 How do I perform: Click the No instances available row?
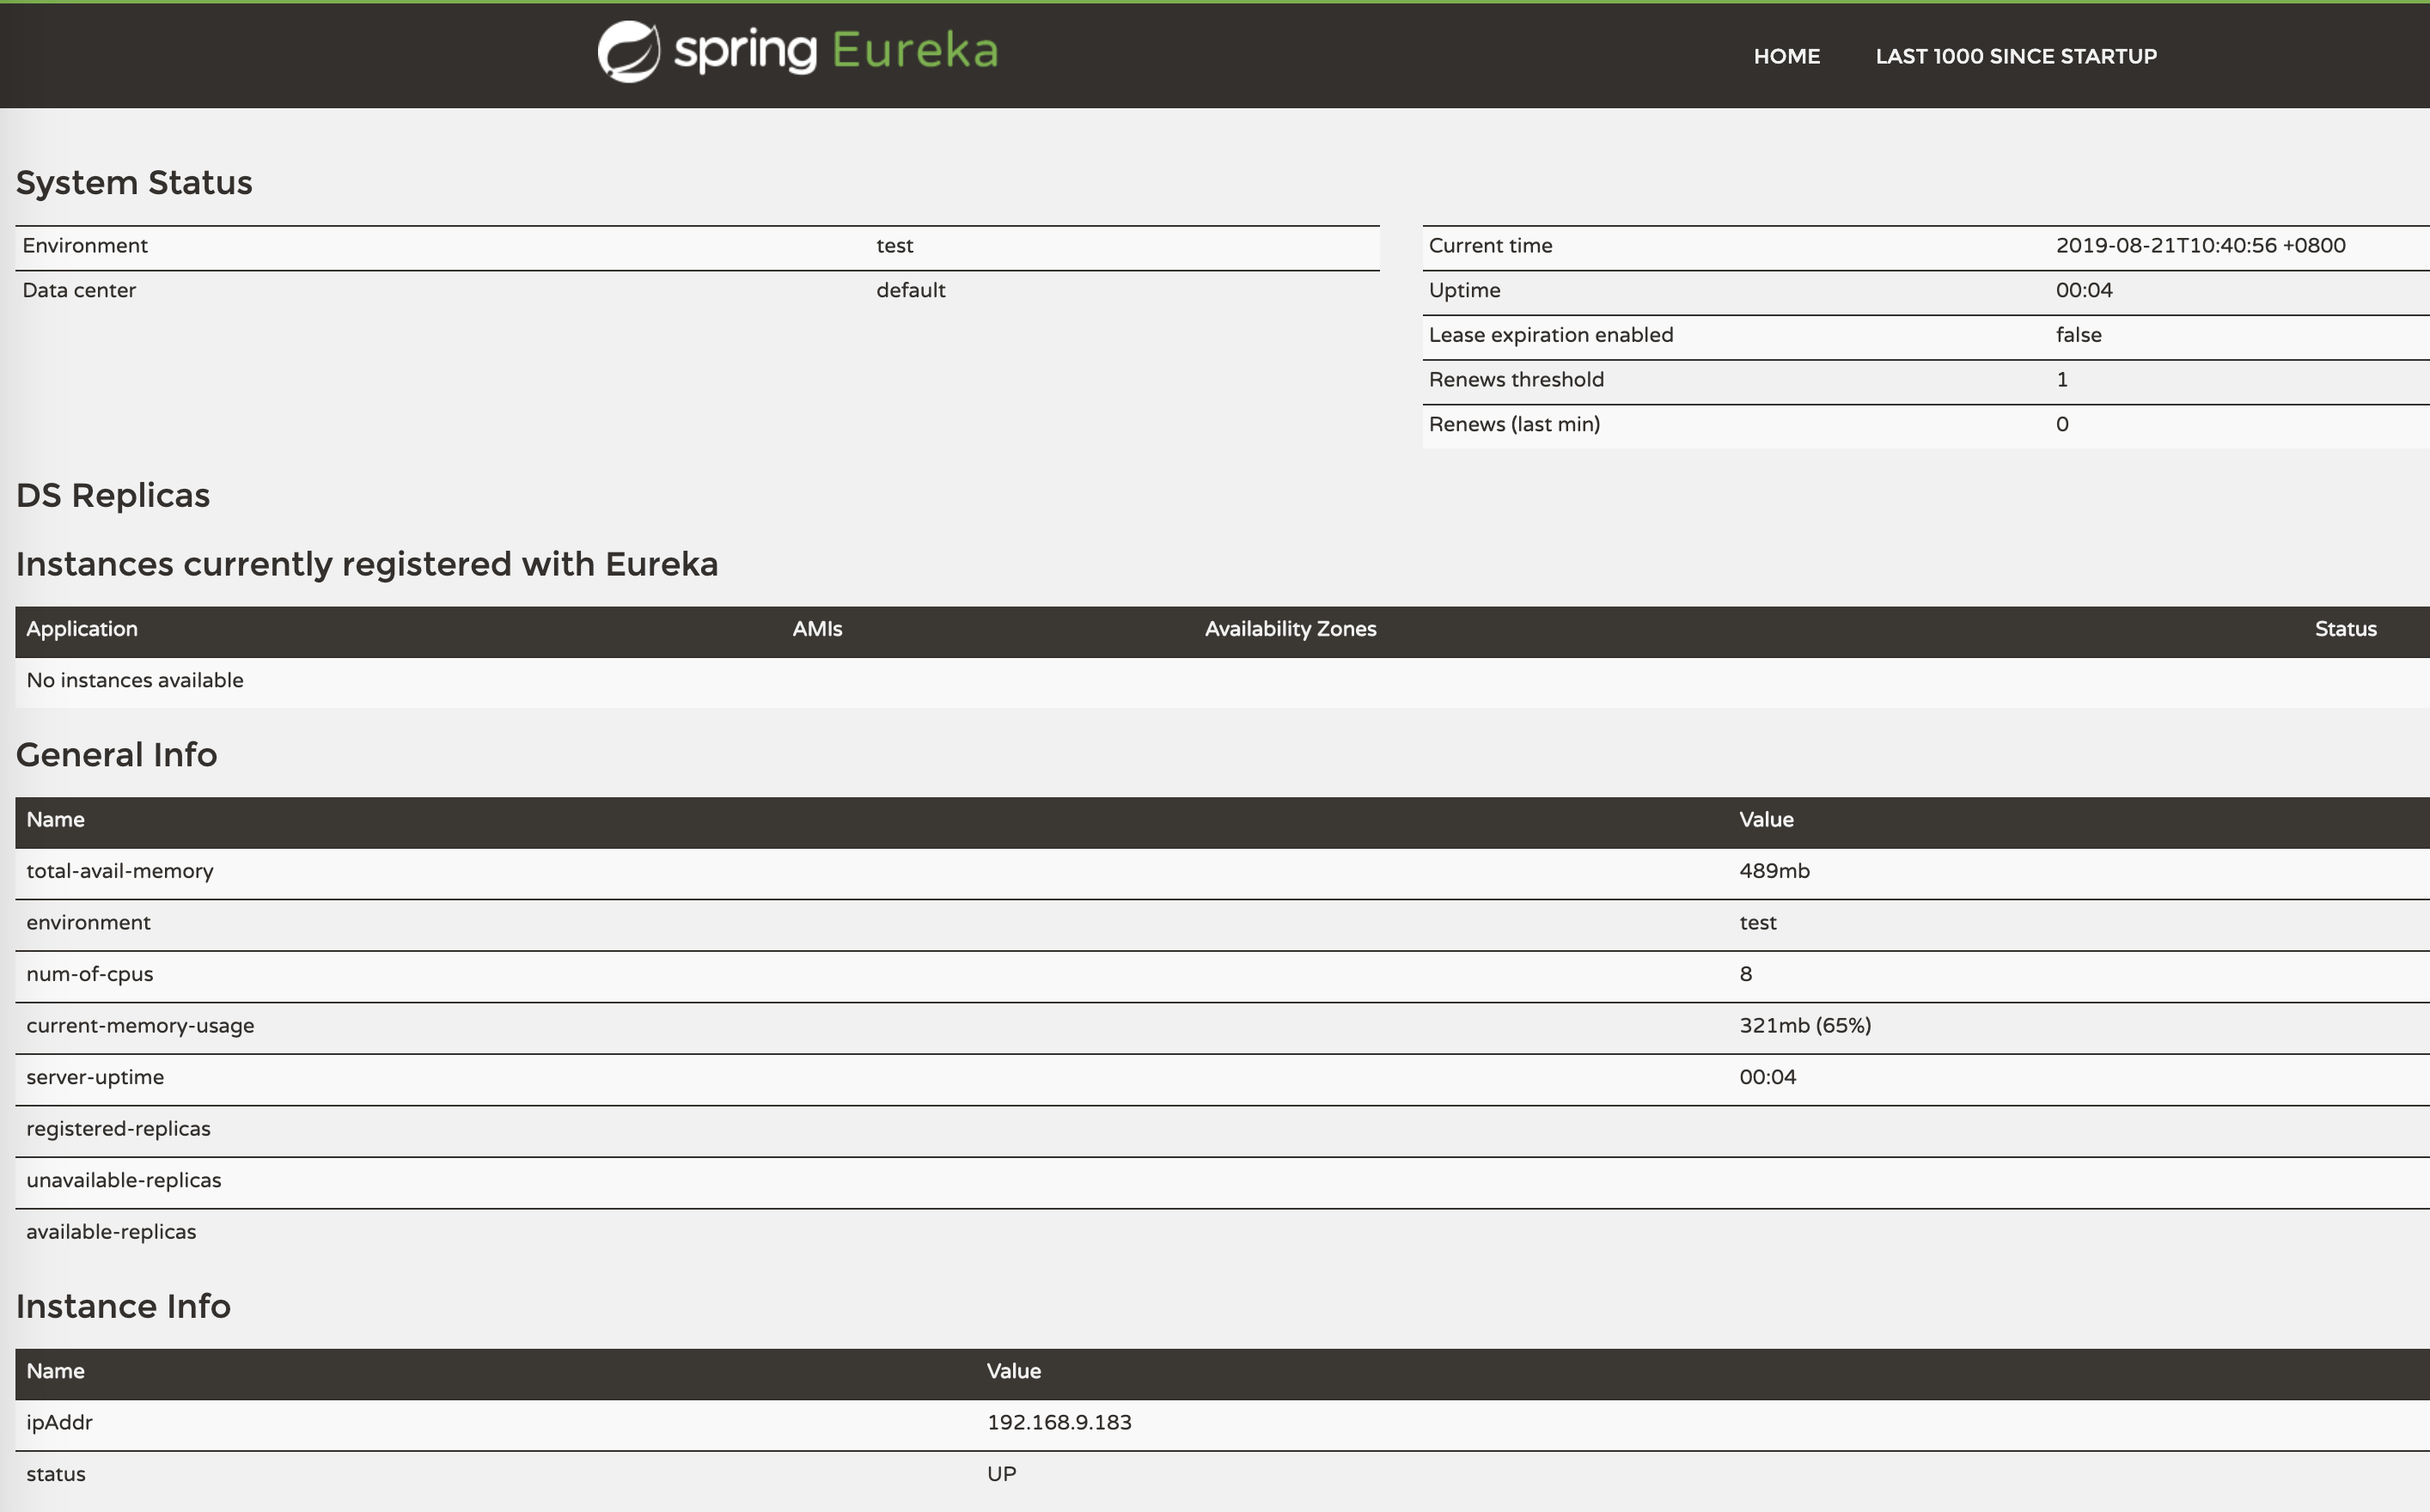coord(135,681)
